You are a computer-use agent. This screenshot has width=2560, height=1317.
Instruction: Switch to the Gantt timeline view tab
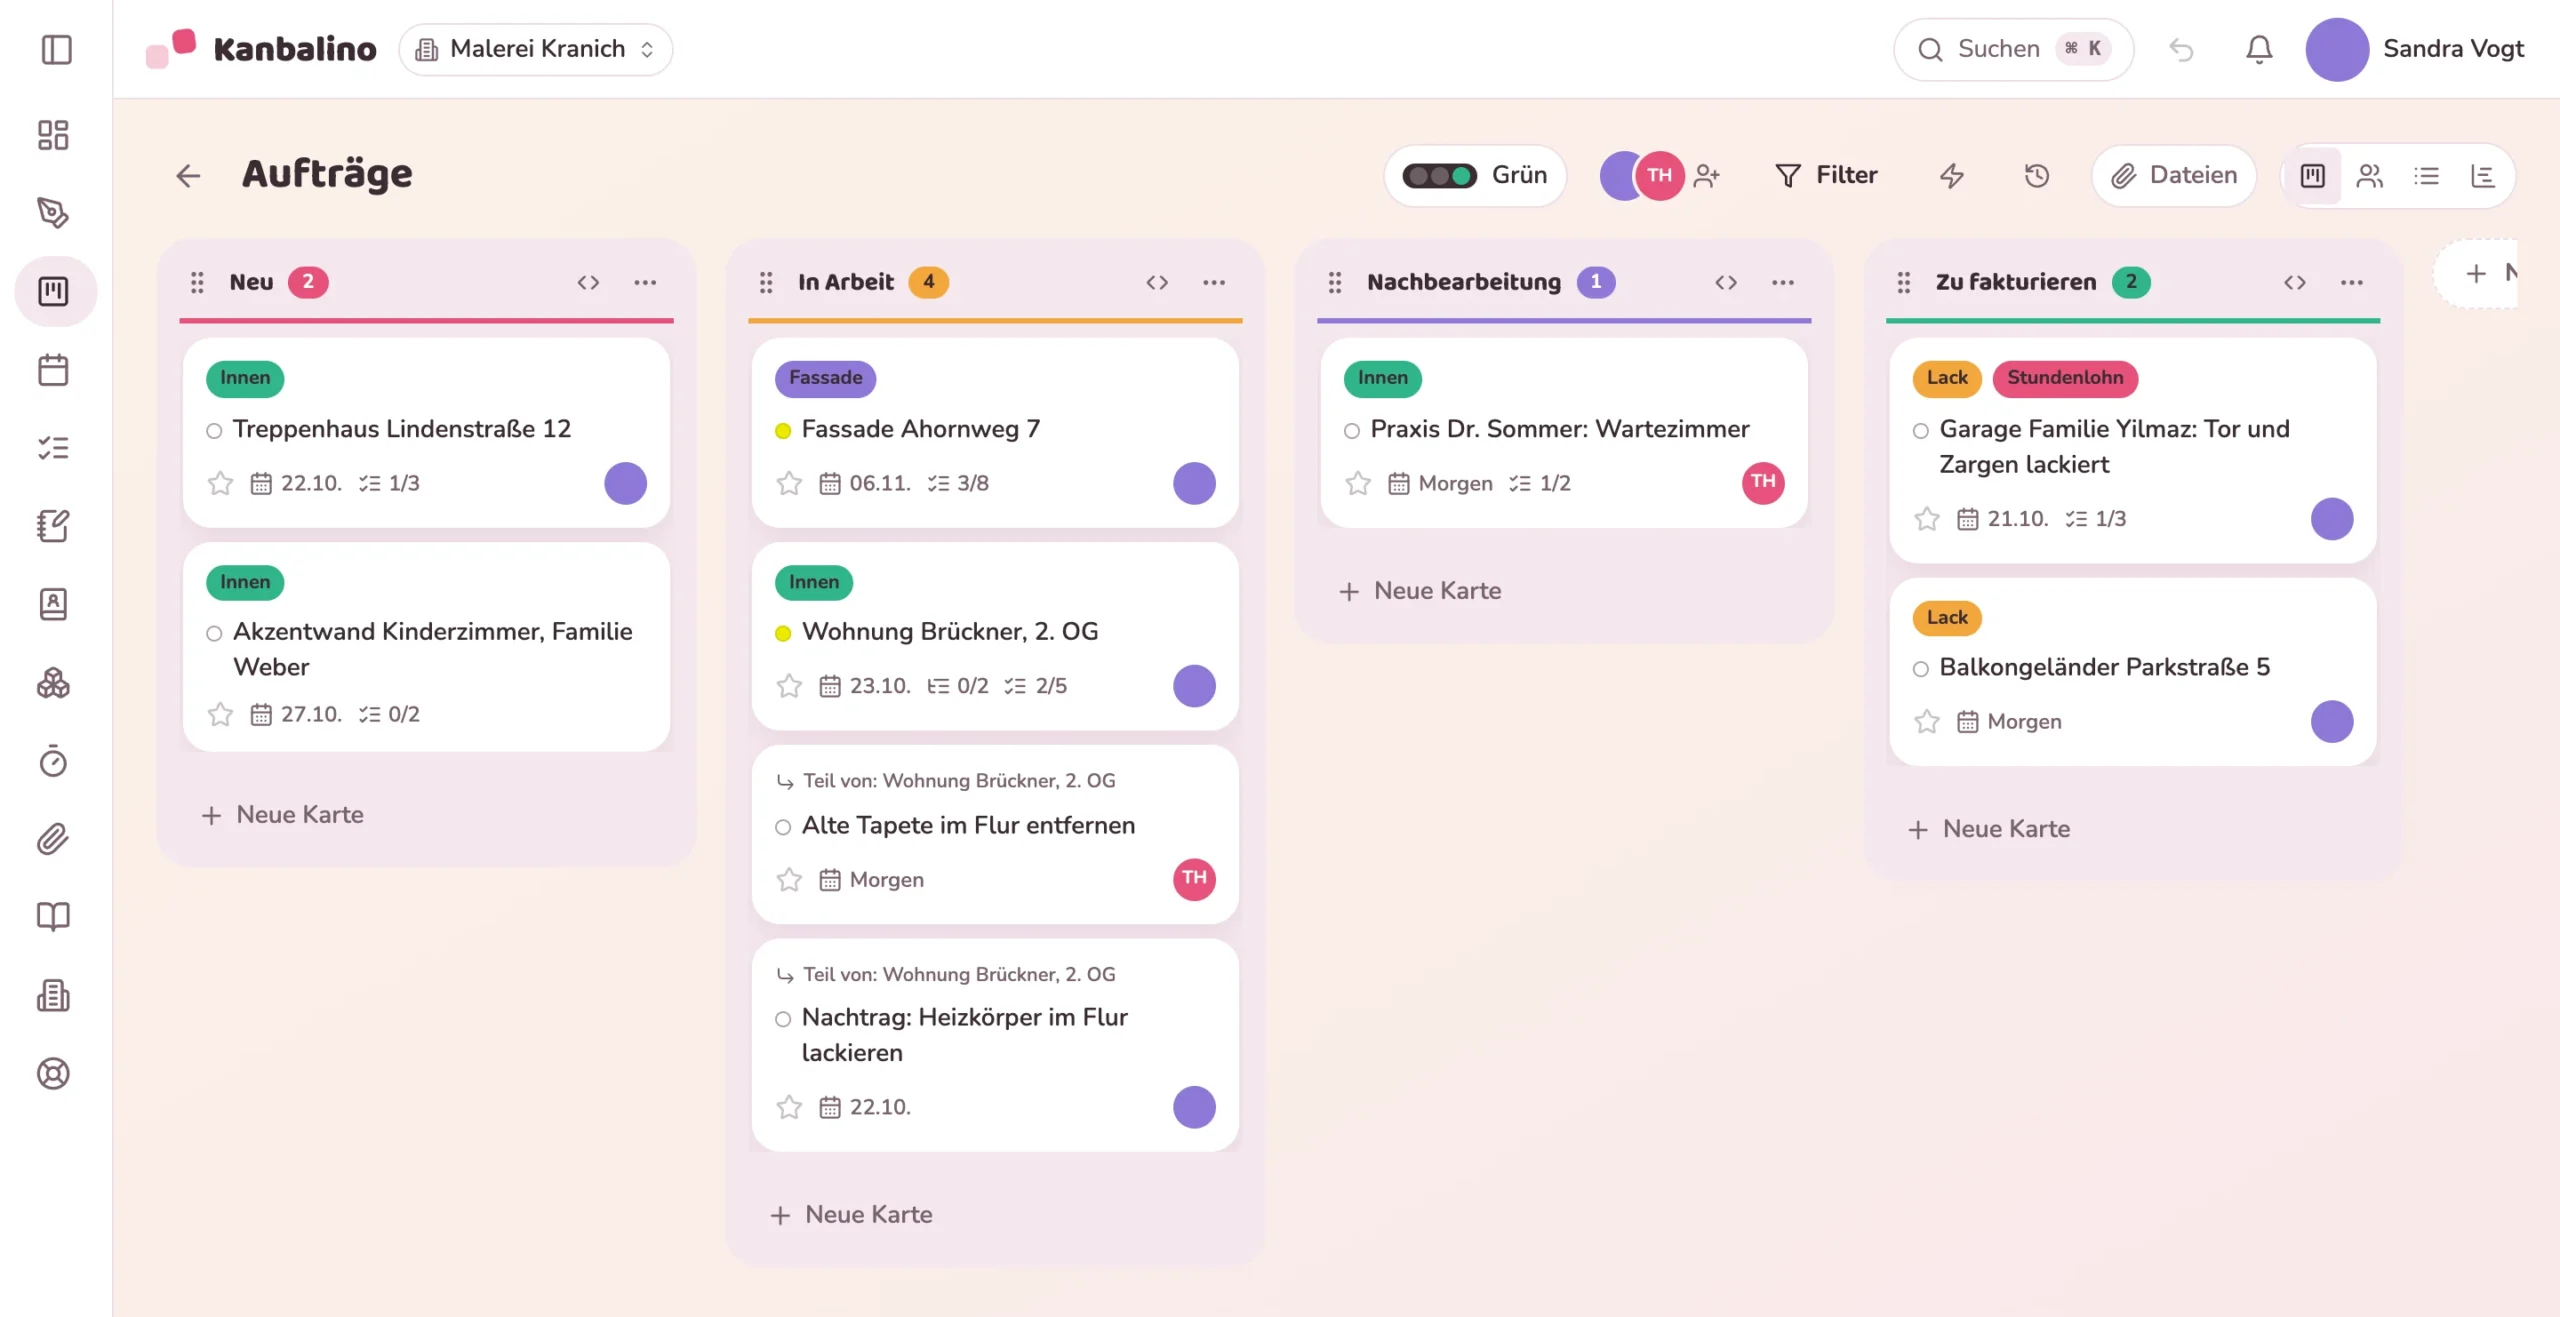pyautogui.click(x=2483, y=176)
